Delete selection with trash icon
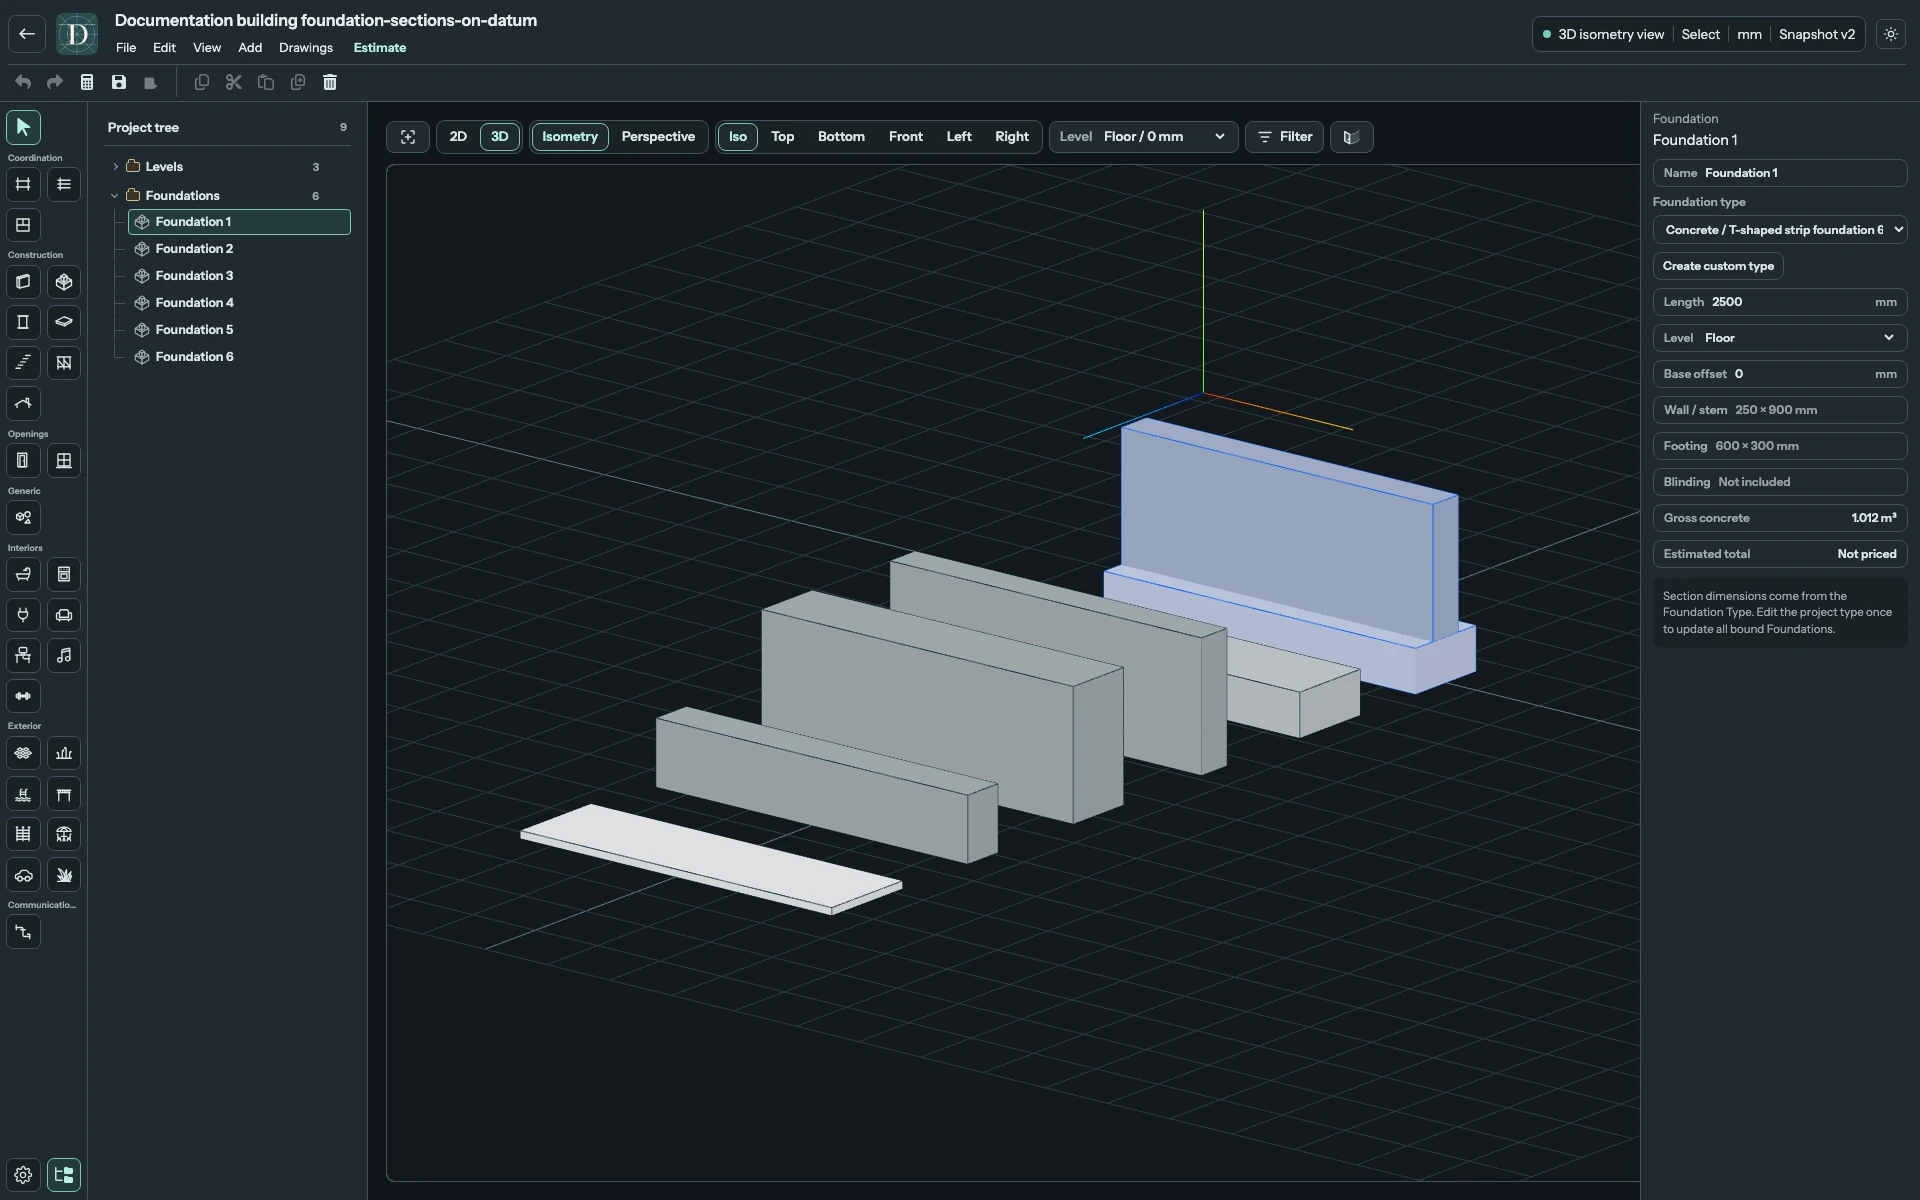 tap(330, 82)
